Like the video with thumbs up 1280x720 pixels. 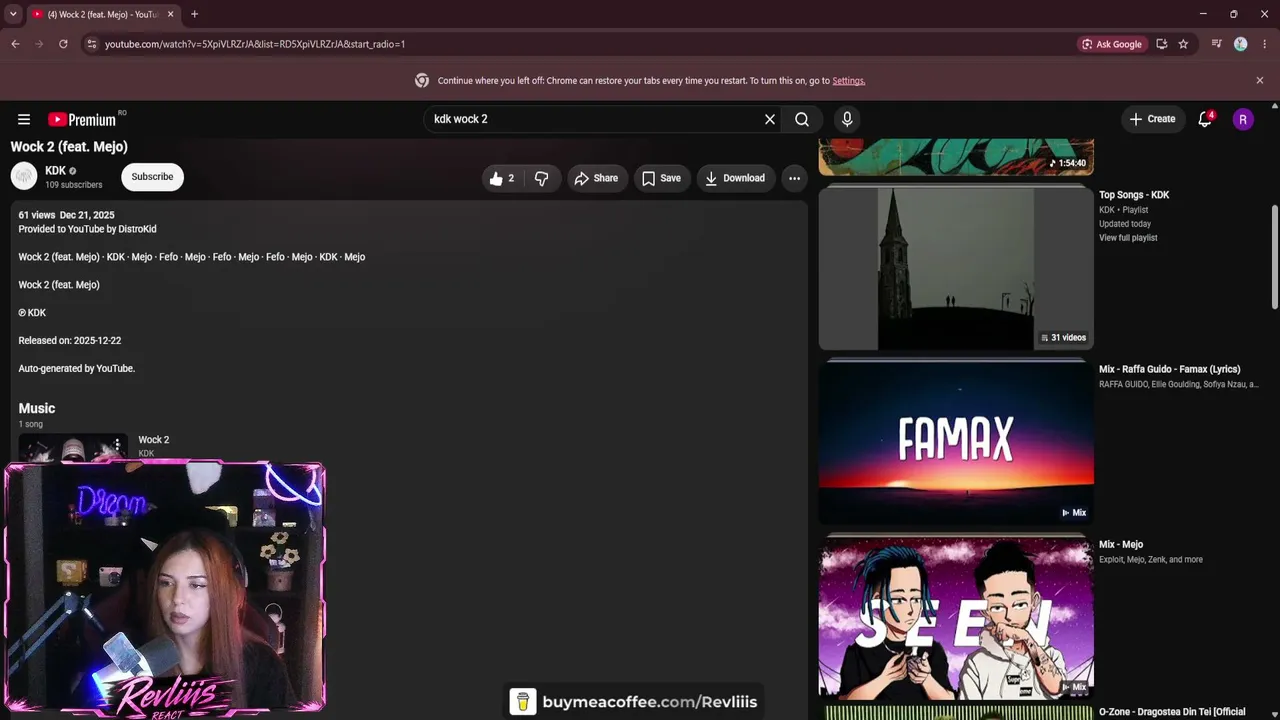(500, 178)
